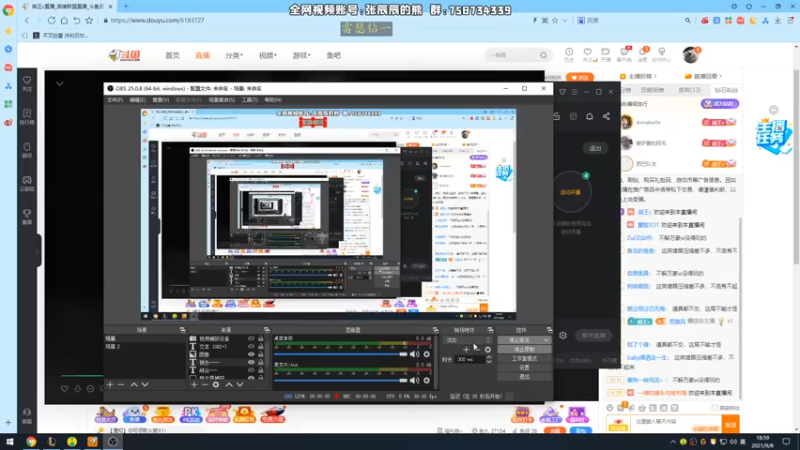This screenshot has height=450, width=800.
Task: Add a new source in sources panel
Action: click(x=194, y=385)
